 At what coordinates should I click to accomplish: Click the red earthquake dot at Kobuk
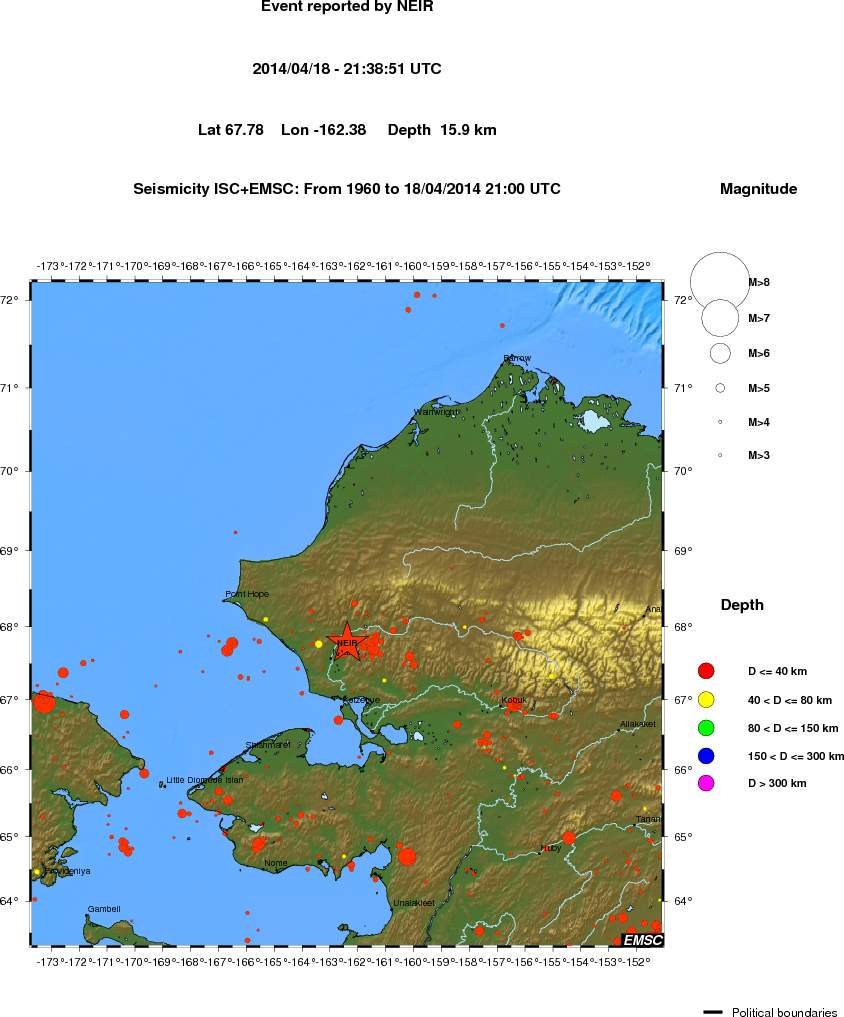tap(514, 704)
